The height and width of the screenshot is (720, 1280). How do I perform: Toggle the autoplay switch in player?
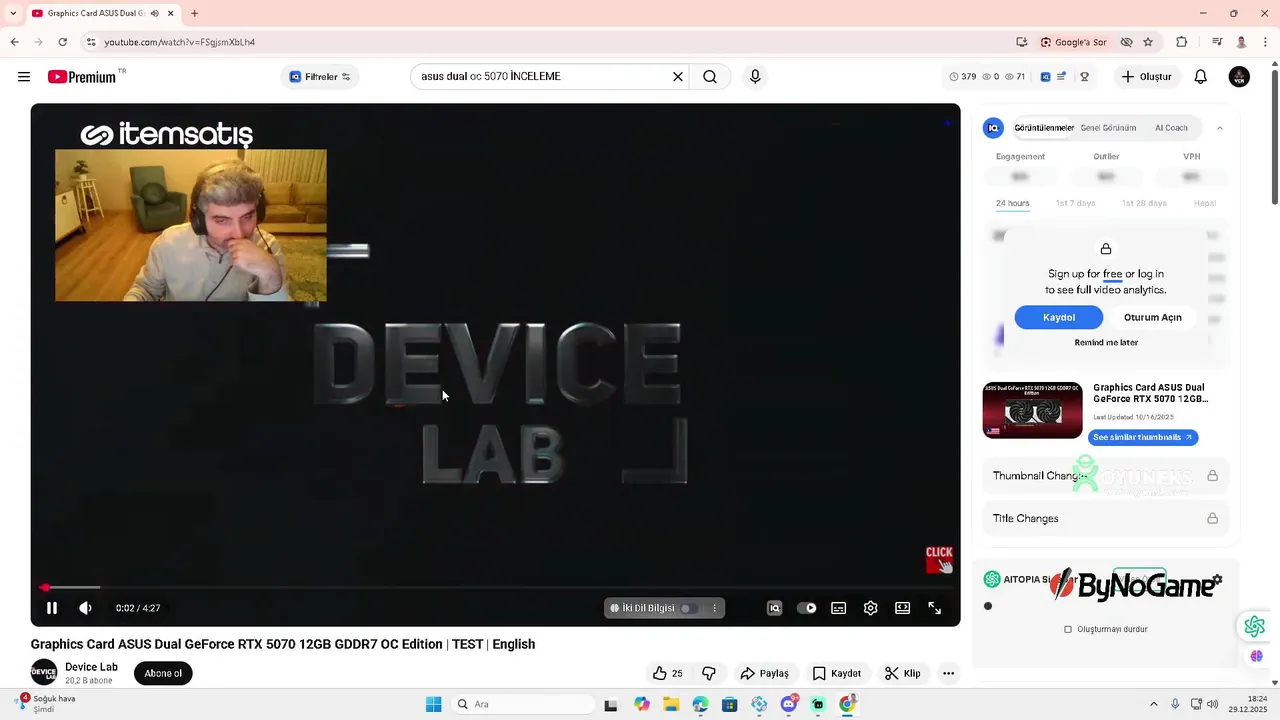click(807, 608)
